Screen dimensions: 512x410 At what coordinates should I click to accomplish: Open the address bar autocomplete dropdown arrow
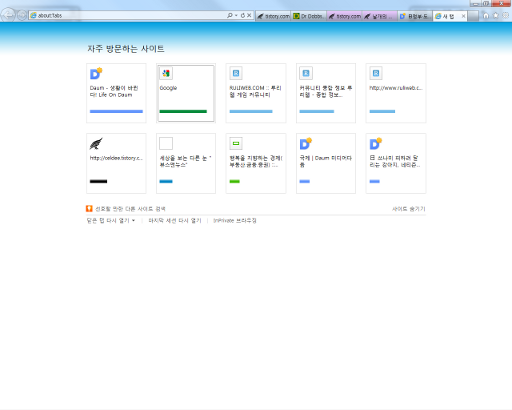click(x=236, y=15)
